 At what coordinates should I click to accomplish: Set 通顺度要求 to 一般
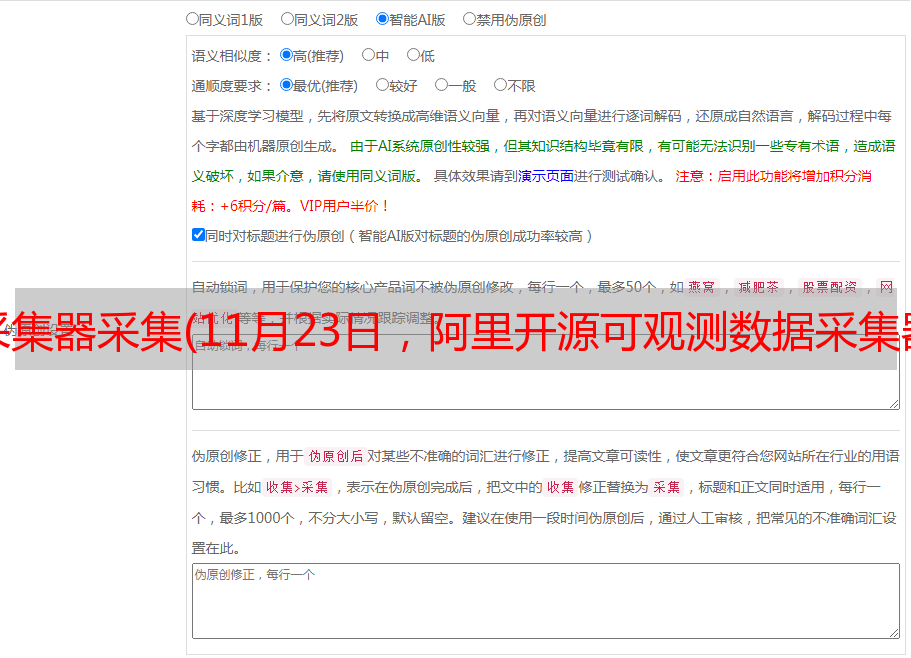click(442, 85)
